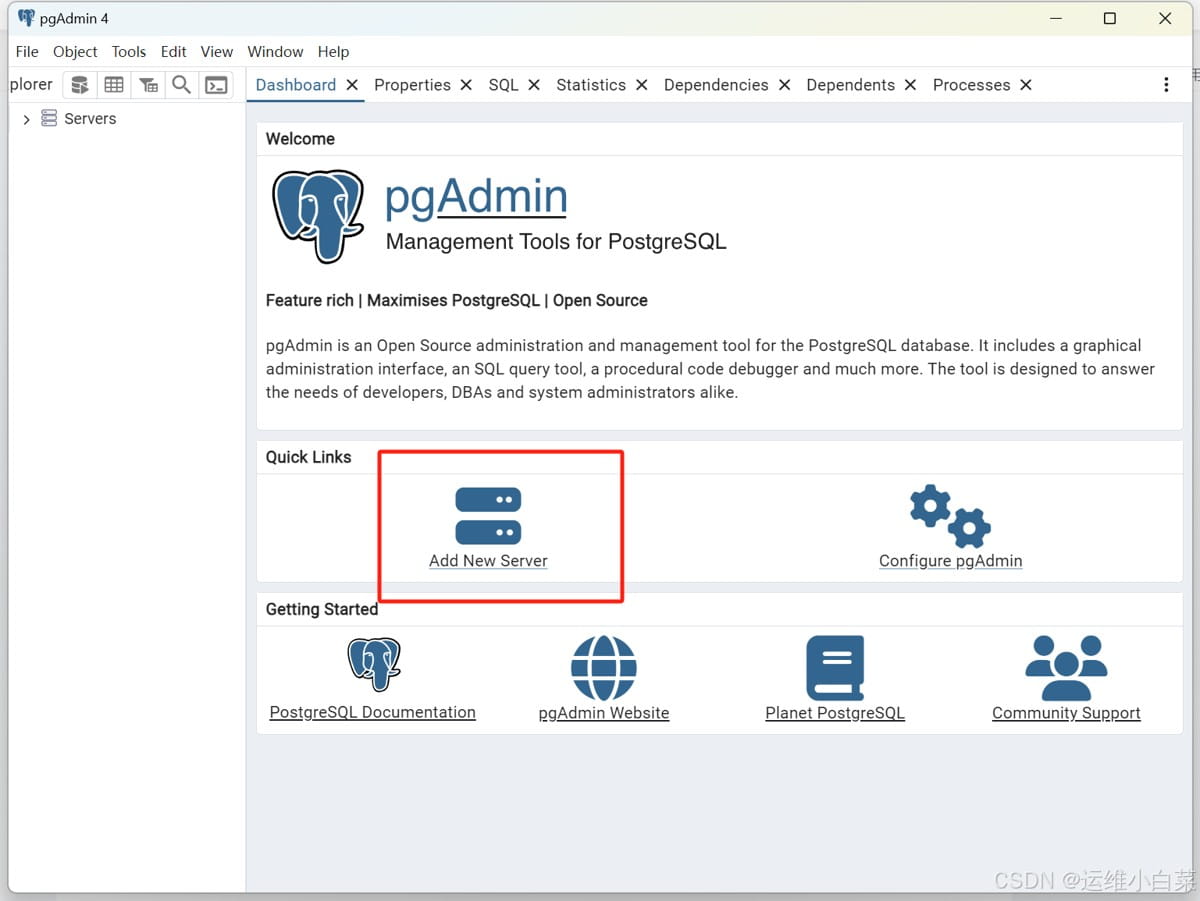The height and width of the screenshot is (901, 1200).
Task: Open the View menu
Action: (217, 52)
